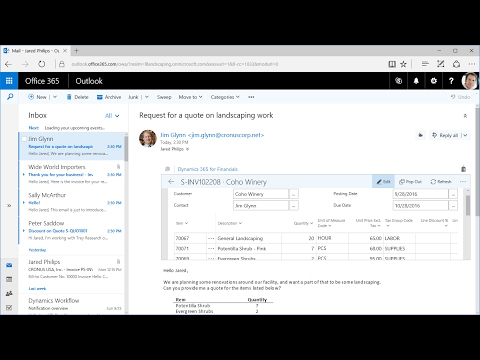Click the Contact field Jim Glynn

pos(261,206)
